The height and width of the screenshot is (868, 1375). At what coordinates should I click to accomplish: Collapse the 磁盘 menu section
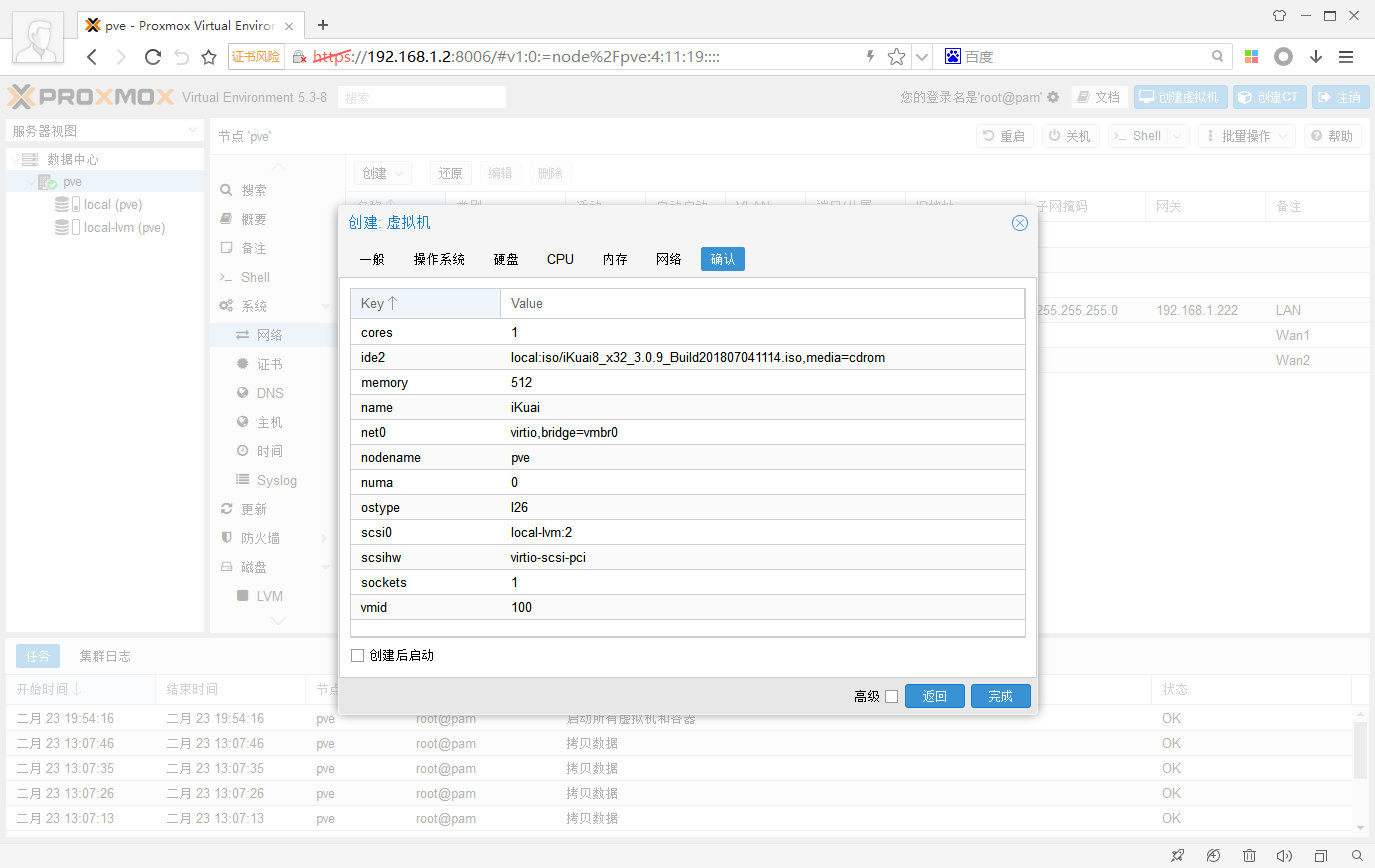[326, 567]
